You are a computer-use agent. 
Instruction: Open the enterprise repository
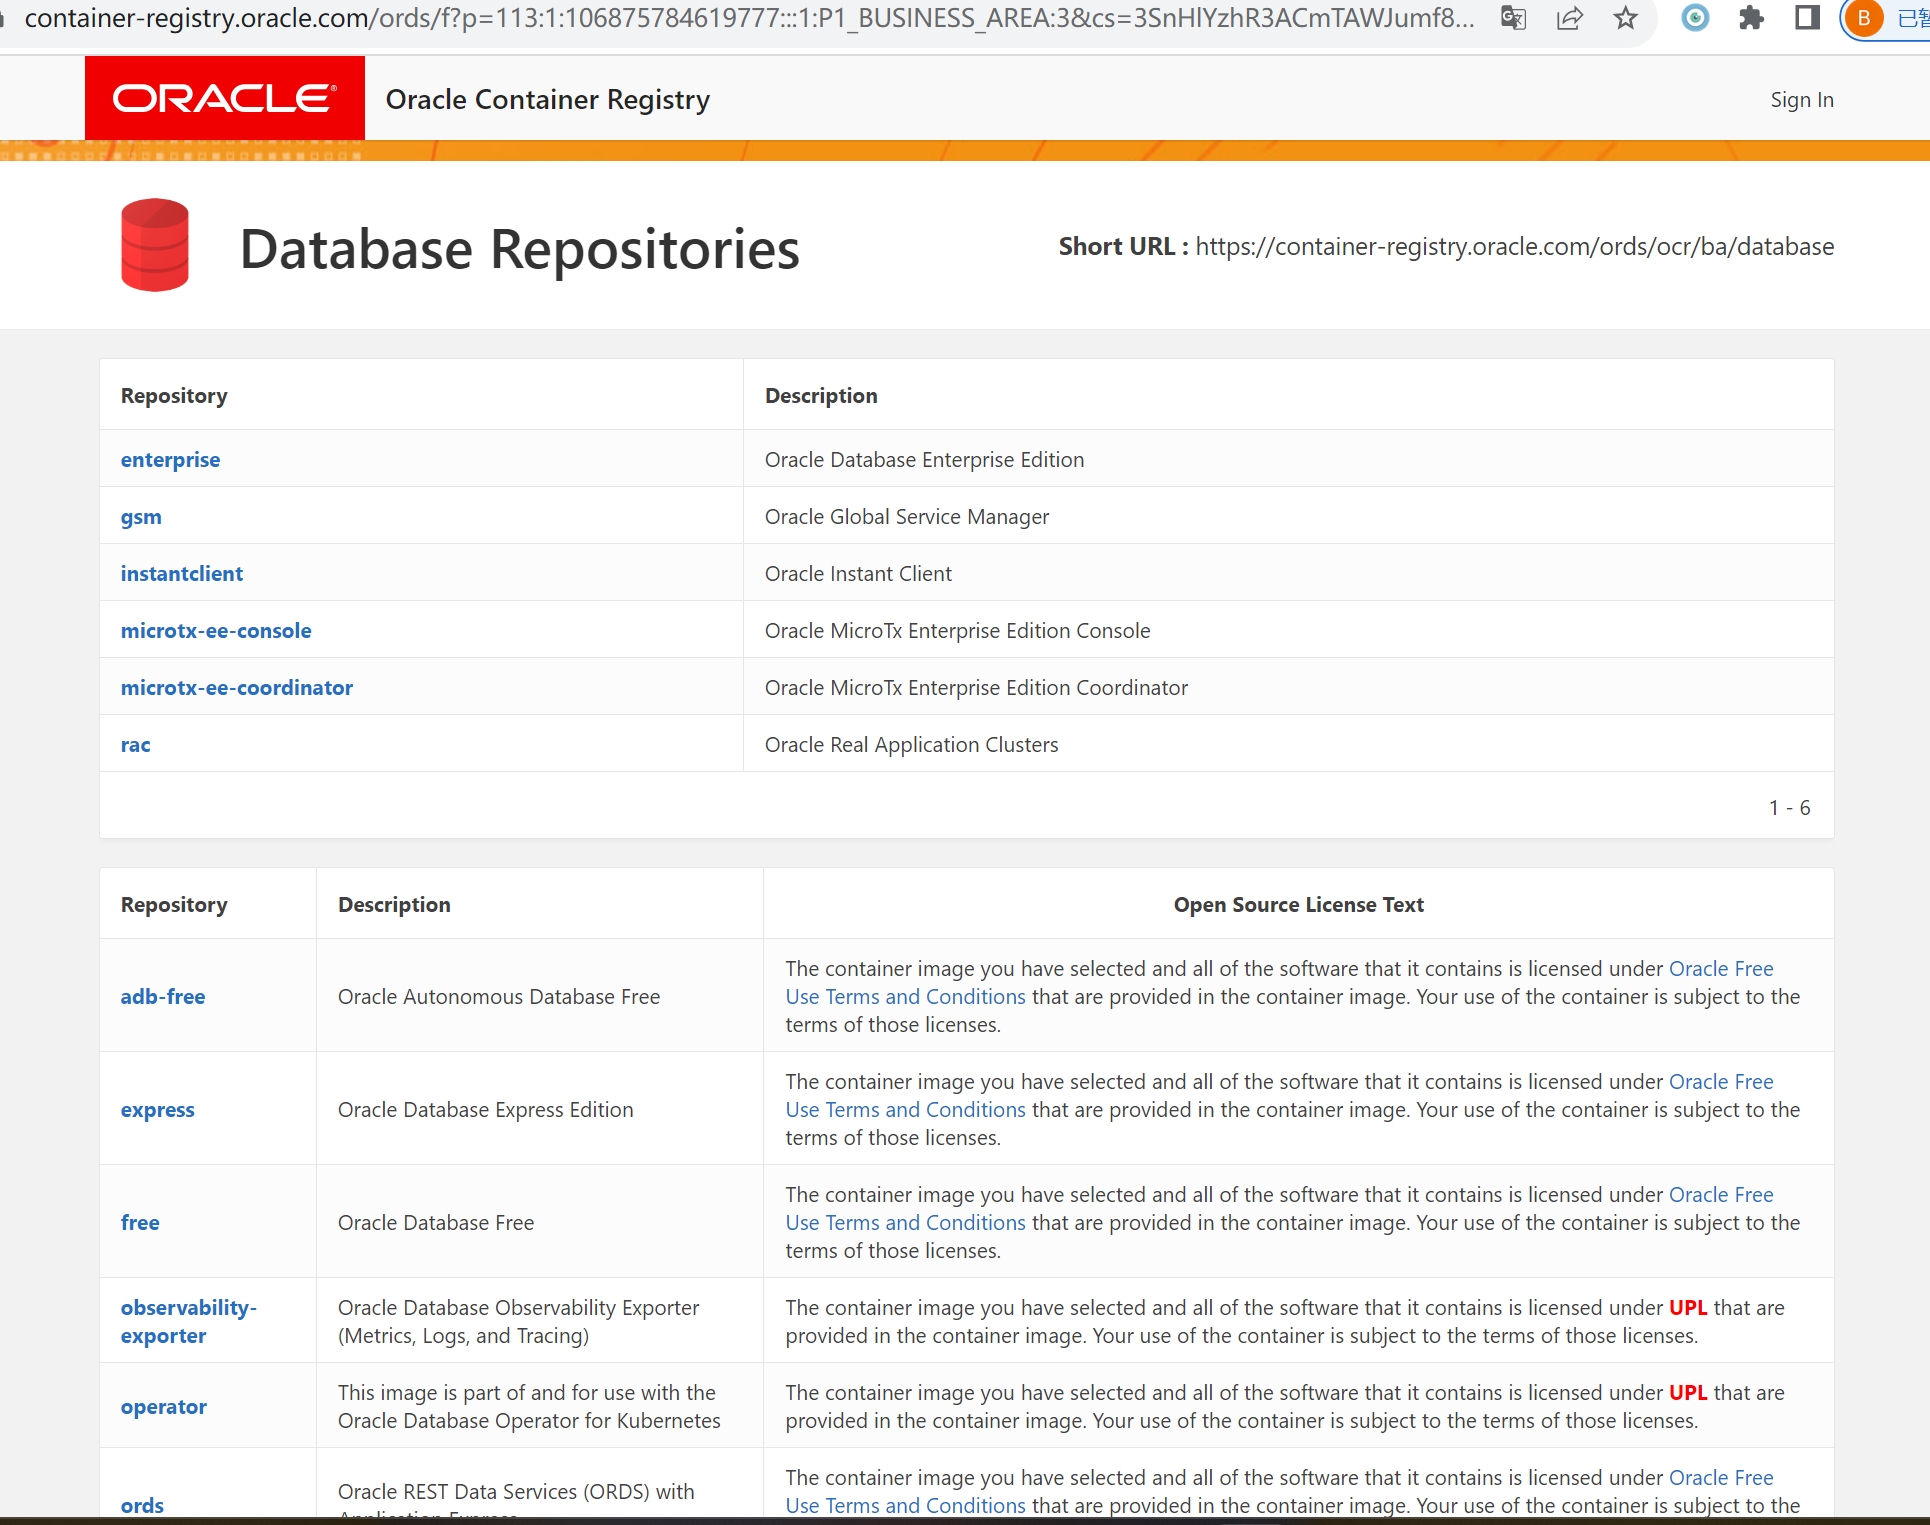[169, 459]
